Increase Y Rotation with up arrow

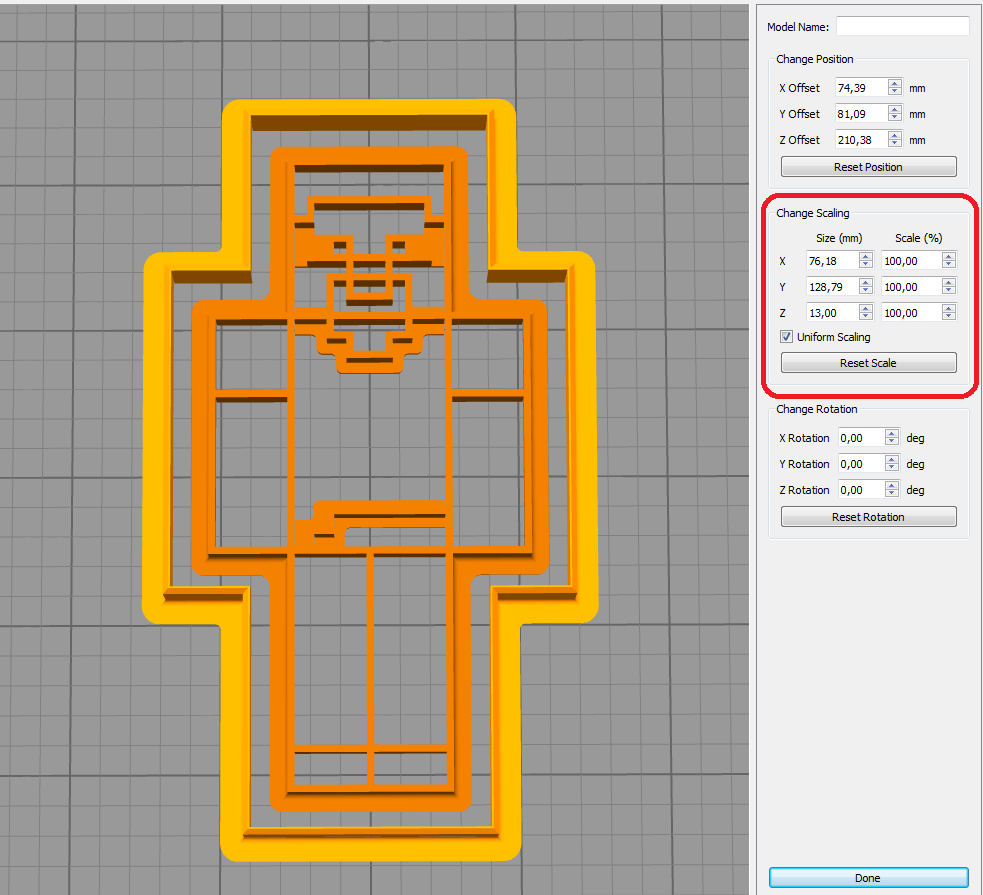[892, 459]
